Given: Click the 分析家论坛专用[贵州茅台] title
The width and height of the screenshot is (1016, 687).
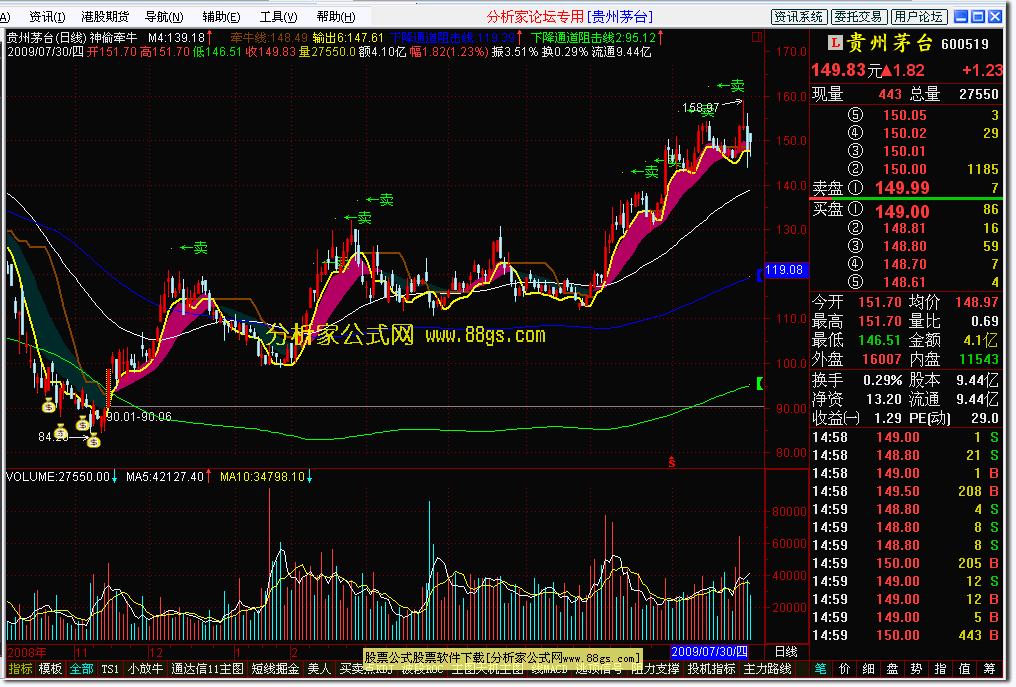Looking at the screenshot, I should point(570,17).
